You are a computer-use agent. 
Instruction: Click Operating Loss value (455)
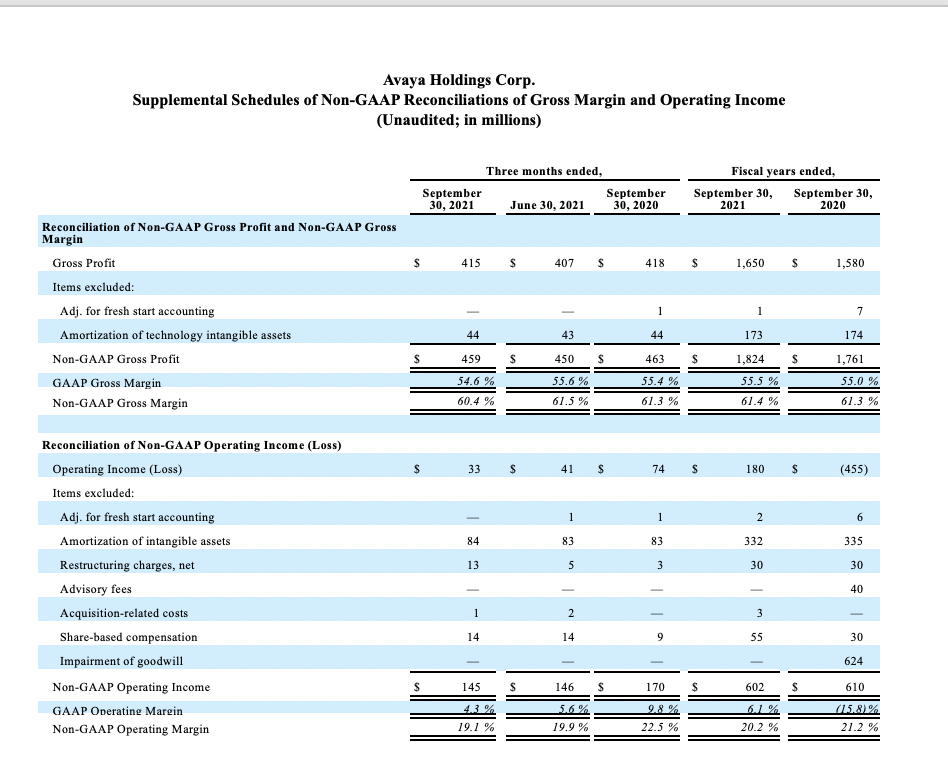pyautogui.click(x=854, y=469)
